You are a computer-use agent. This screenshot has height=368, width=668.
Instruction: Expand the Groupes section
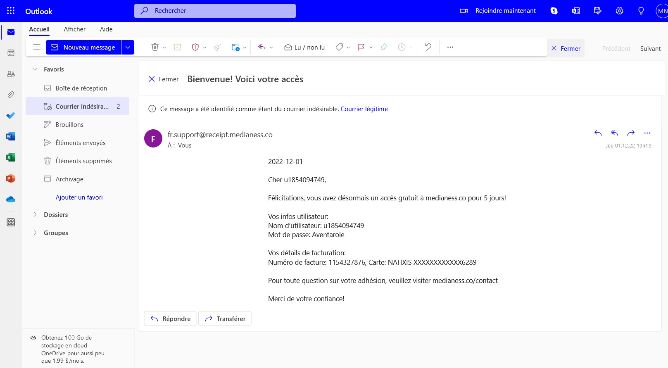pyautogui.click(x=35, y=233)
